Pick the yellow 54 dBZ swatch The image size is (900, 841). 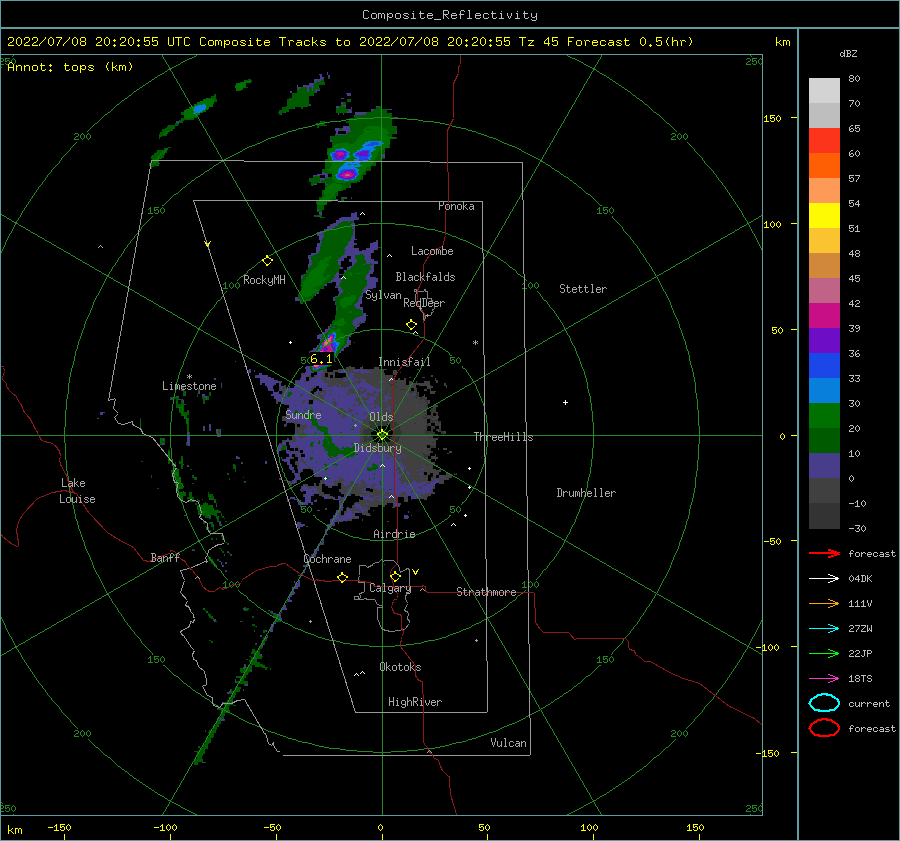point(824,216)
